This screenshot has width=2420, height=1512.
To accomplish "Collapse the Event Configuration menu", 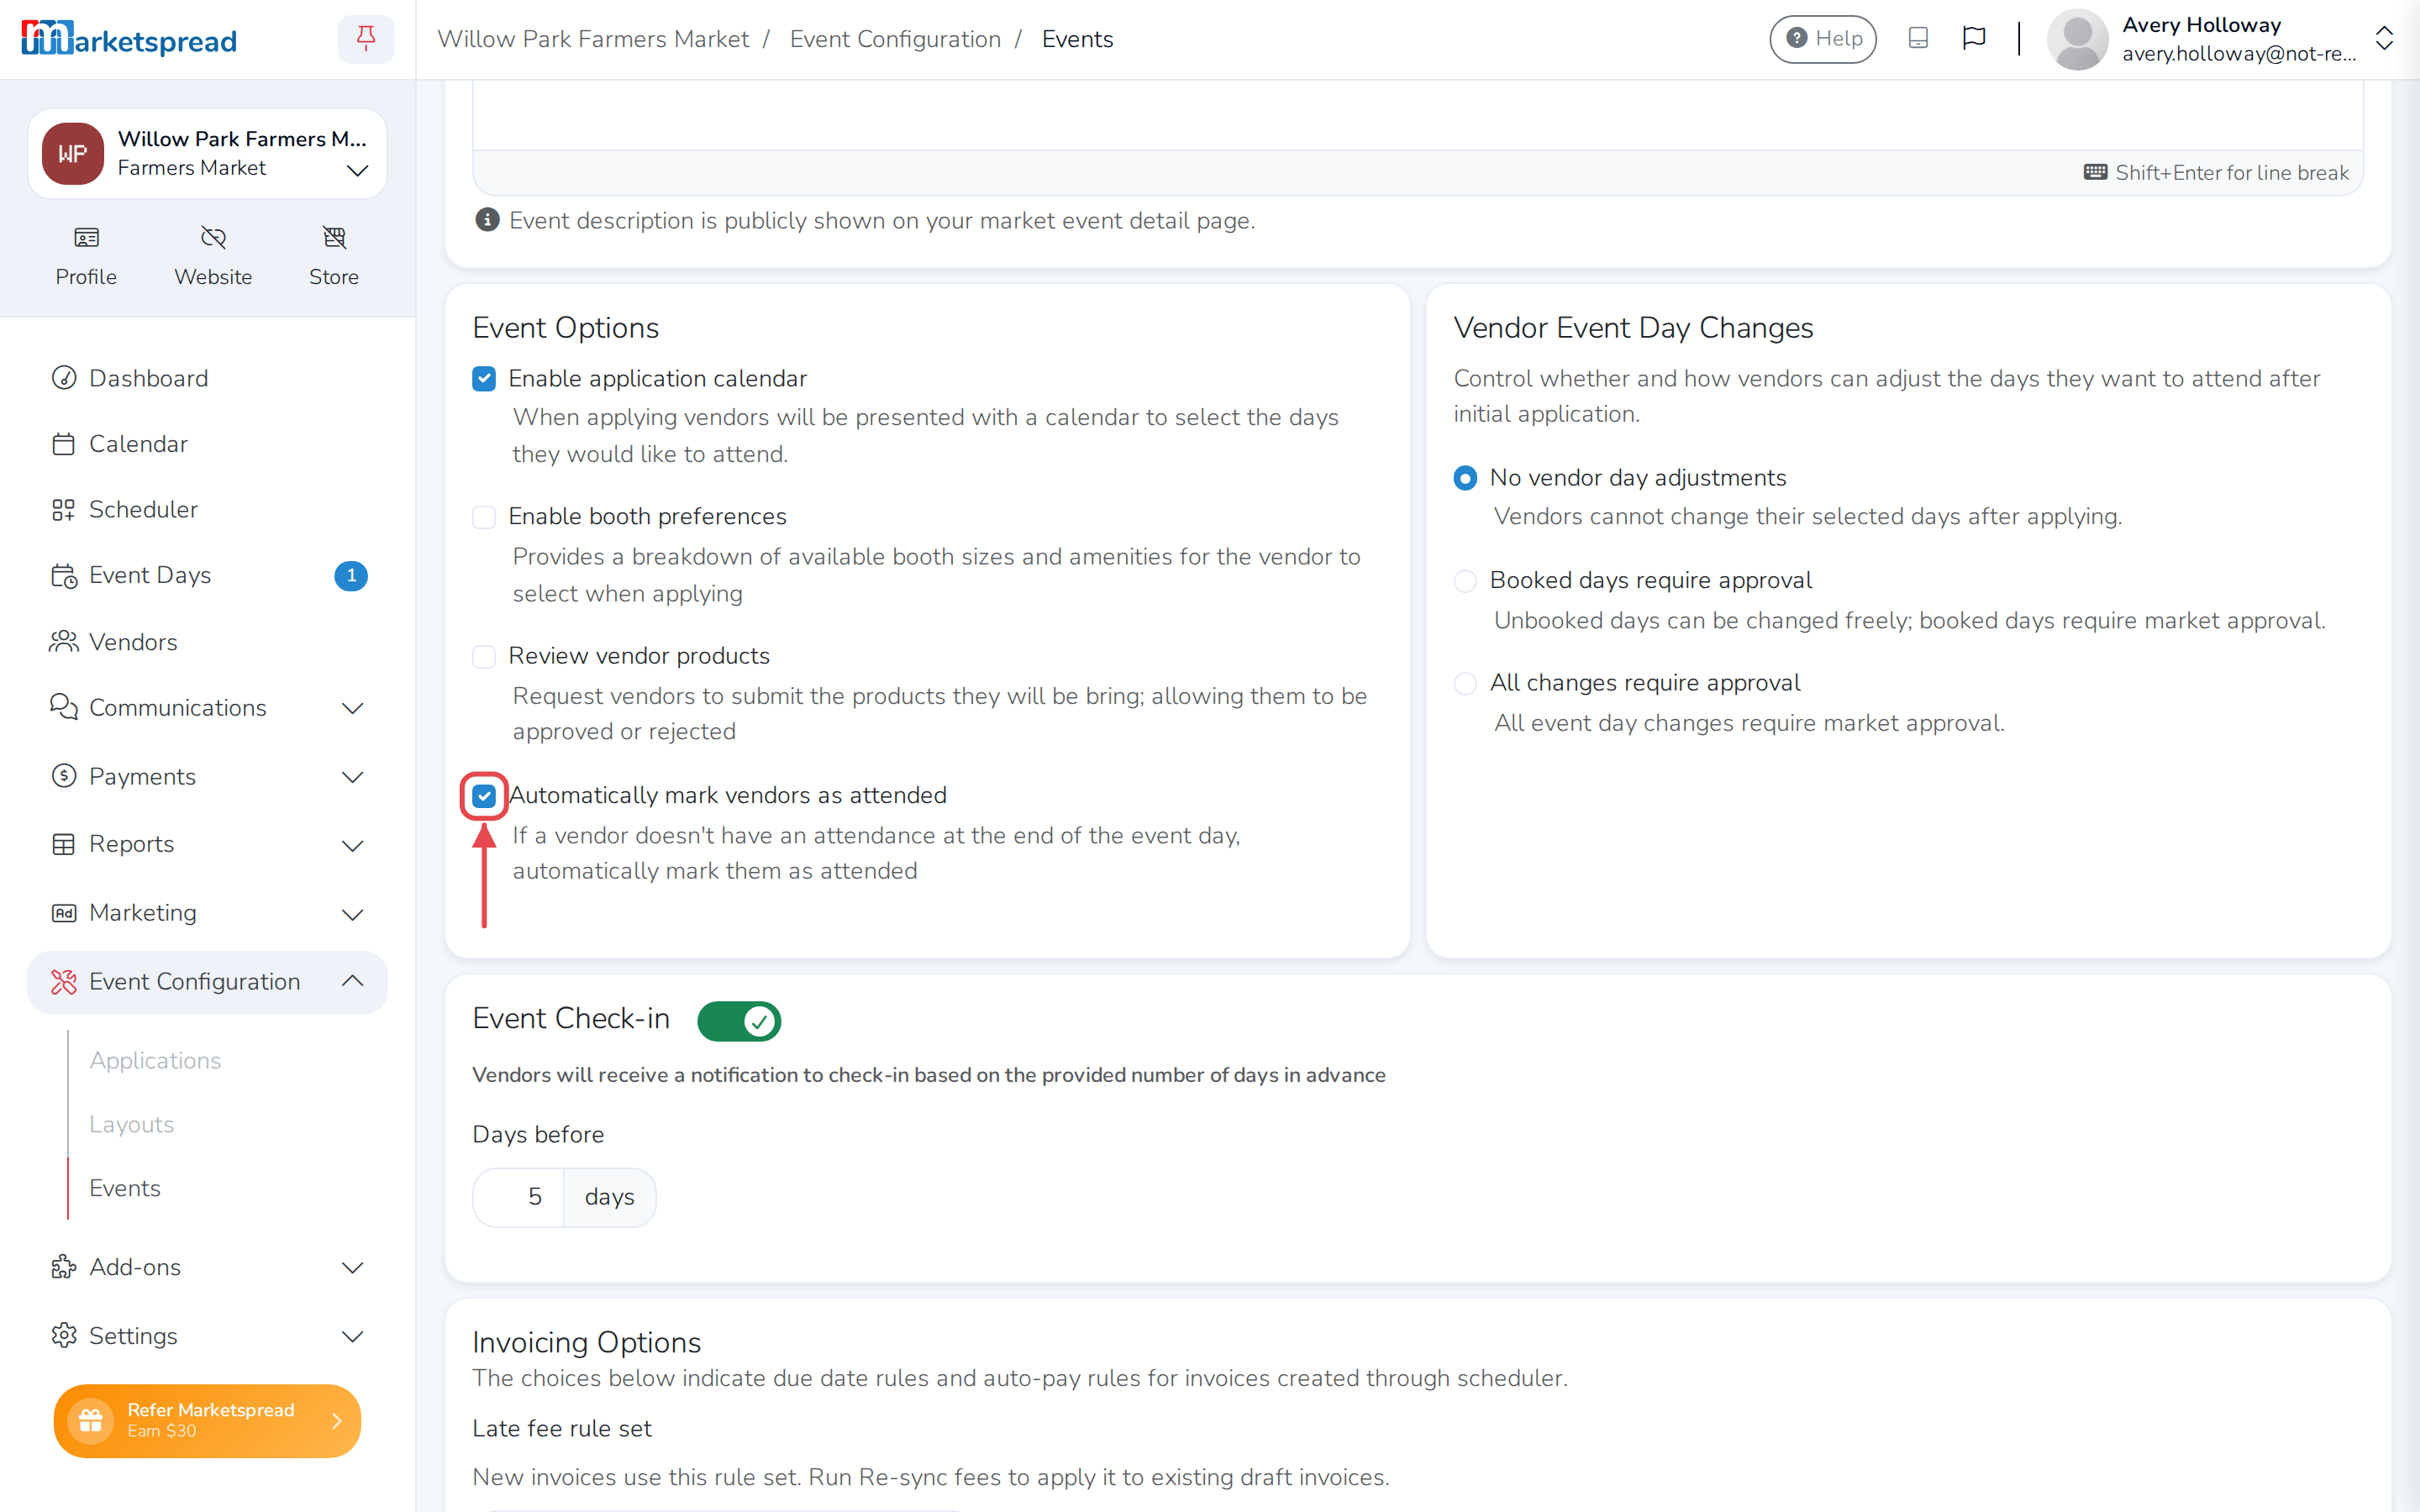I will (x=207, y=982).
